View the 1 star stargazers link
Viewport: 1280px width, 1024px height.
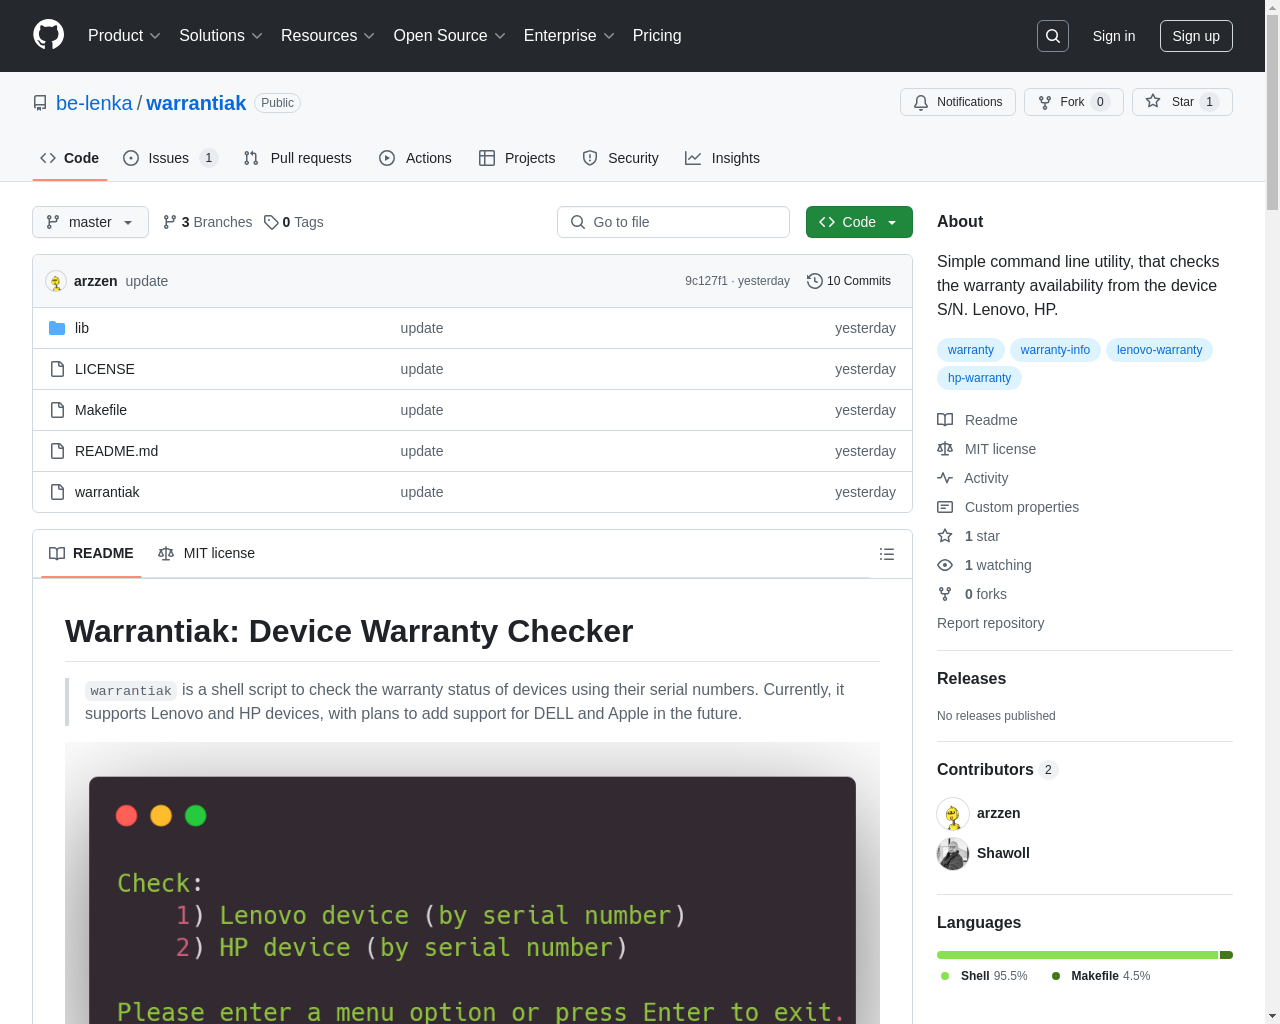tap(968, 536)
